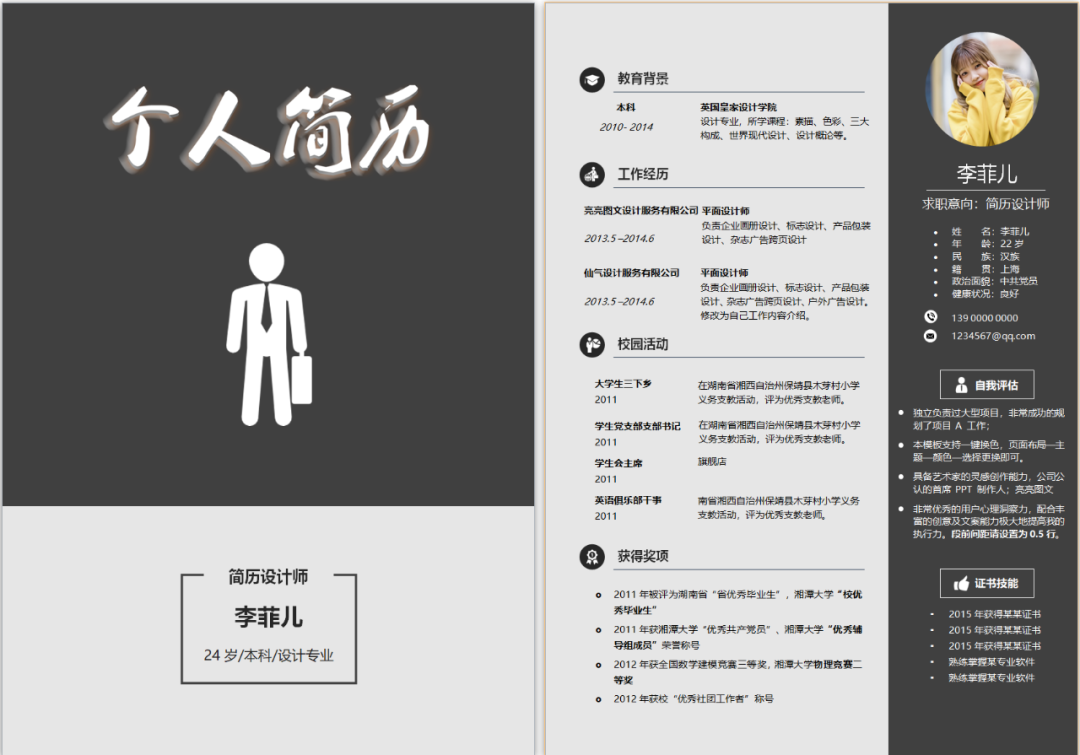
Task: Click the 2012 年获全国数学建模竞赛 award line
Action: point(738,672)
